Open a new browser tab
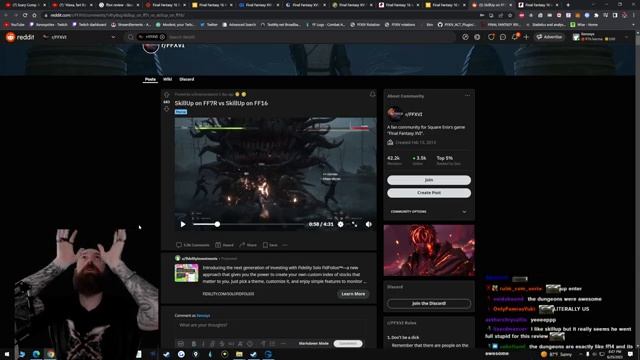Viewport: 640px width, 360px height. click(568, 5)
